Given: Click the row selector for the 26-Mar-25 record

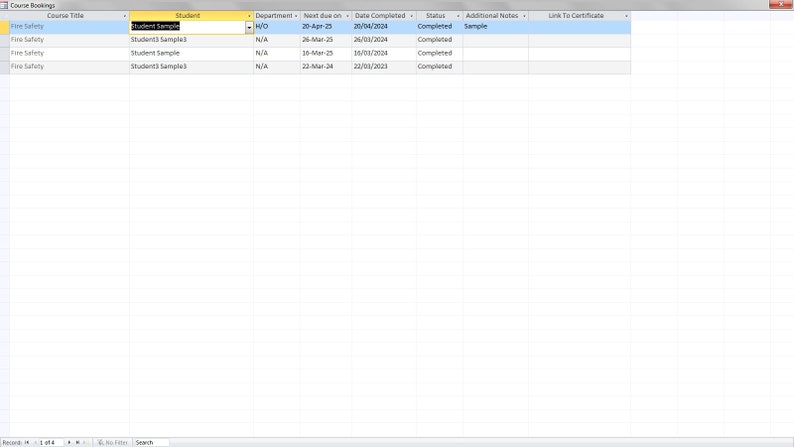Looking at the screenshot, I should coord(5,40).
